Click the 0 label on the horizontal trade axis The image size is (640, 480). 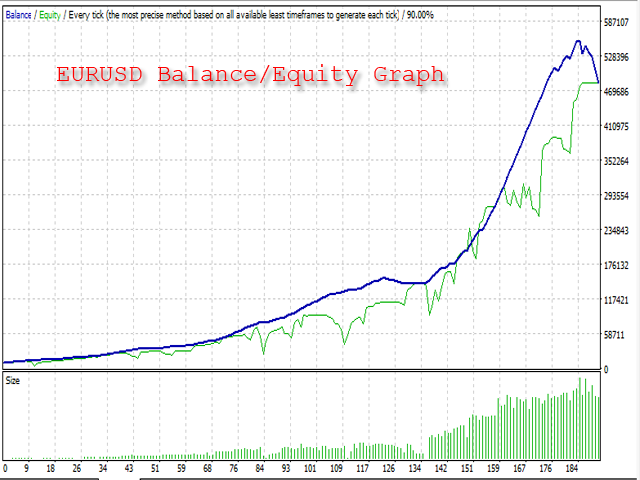point(5,468)
